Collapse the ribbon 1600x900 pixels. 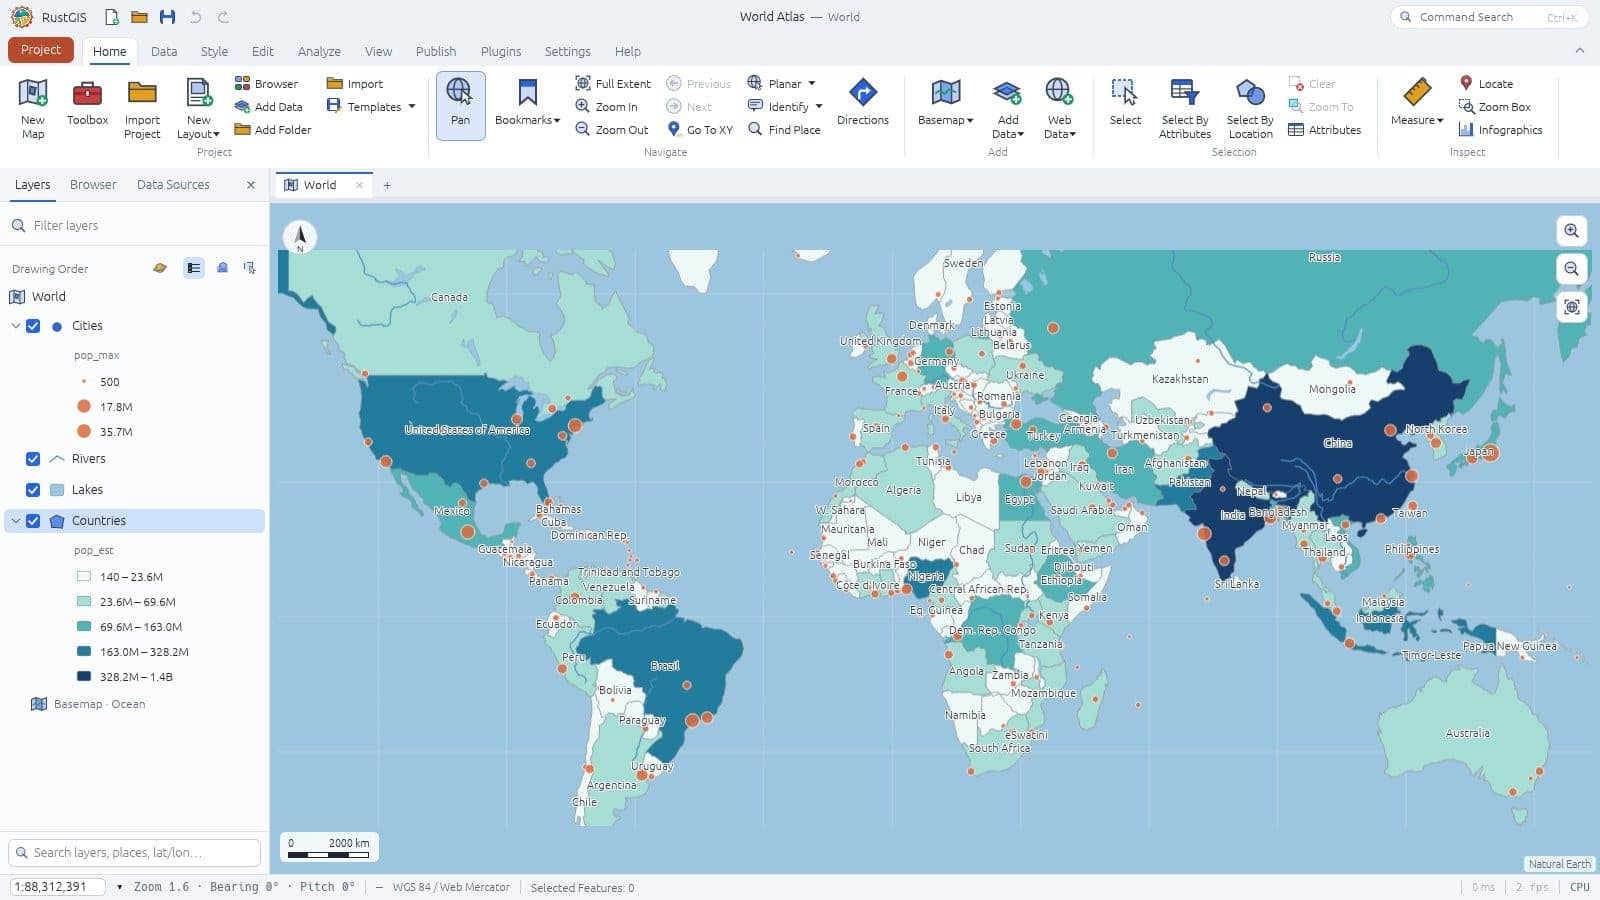tap(1580, 51)
